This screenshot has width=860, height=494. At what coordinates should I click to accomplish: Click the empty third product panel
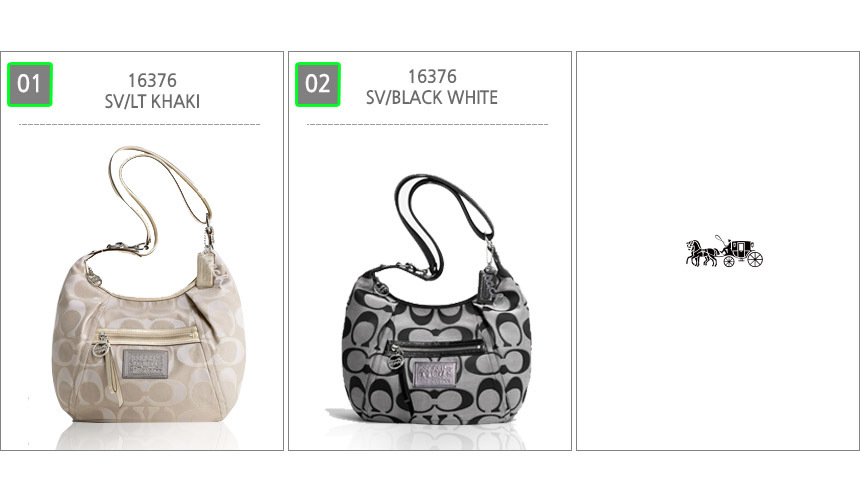point(718,251)
